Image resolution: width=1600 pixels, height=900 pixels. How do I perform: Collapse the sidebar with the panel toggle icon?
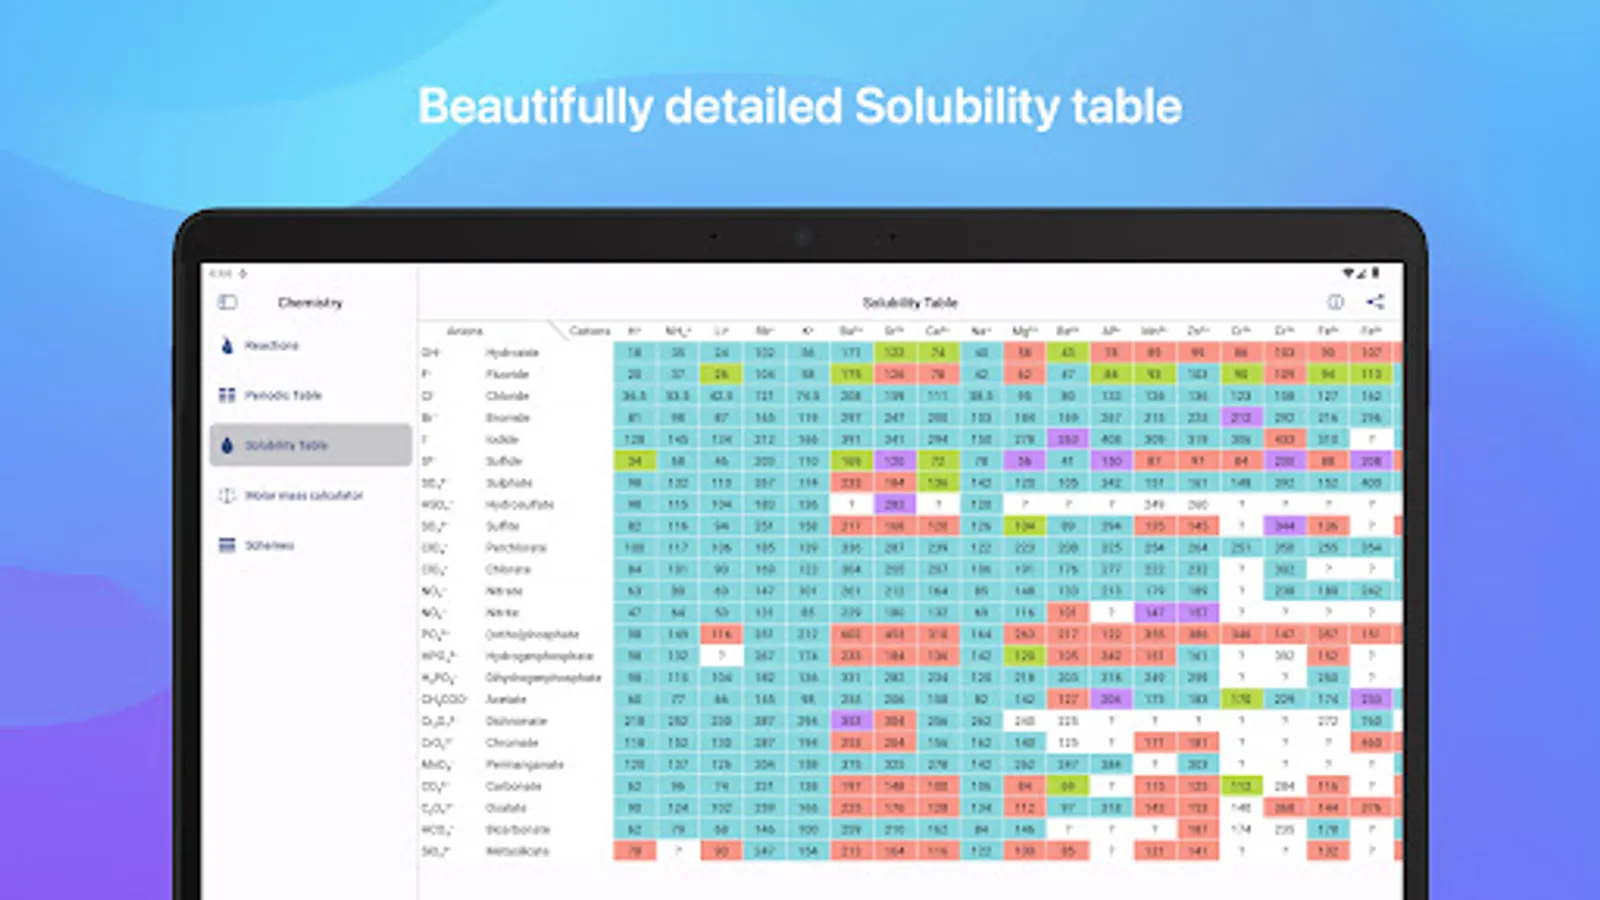tap(227, 302)
